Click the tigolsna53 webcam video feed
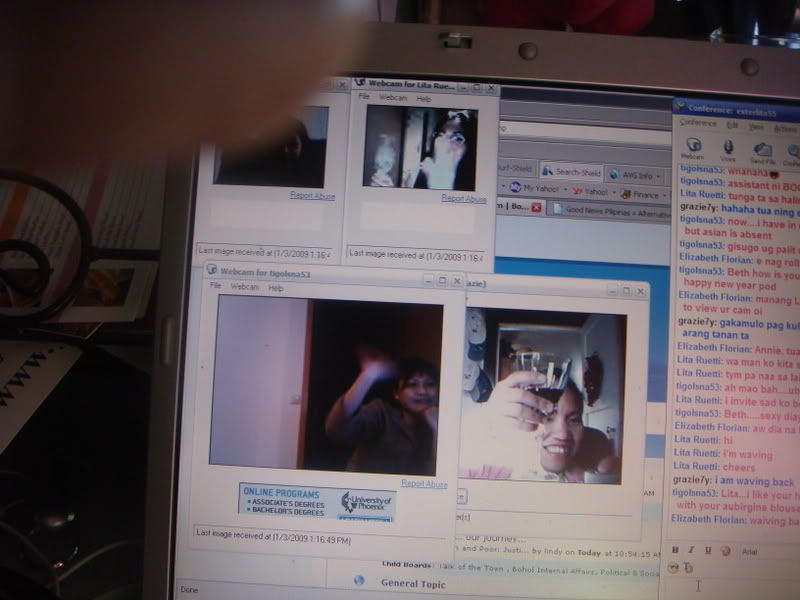Screen dimensions: 800x600 (326, 385)
